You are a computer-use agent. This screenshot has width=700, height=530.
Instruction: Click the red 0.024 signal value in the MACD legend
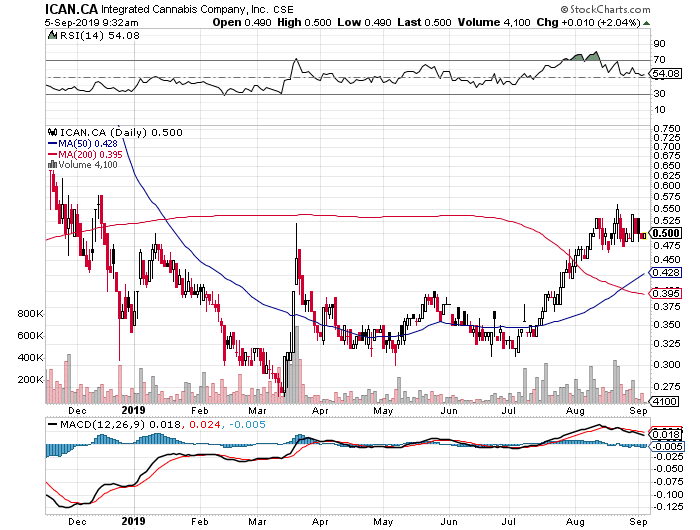point(205,424)
